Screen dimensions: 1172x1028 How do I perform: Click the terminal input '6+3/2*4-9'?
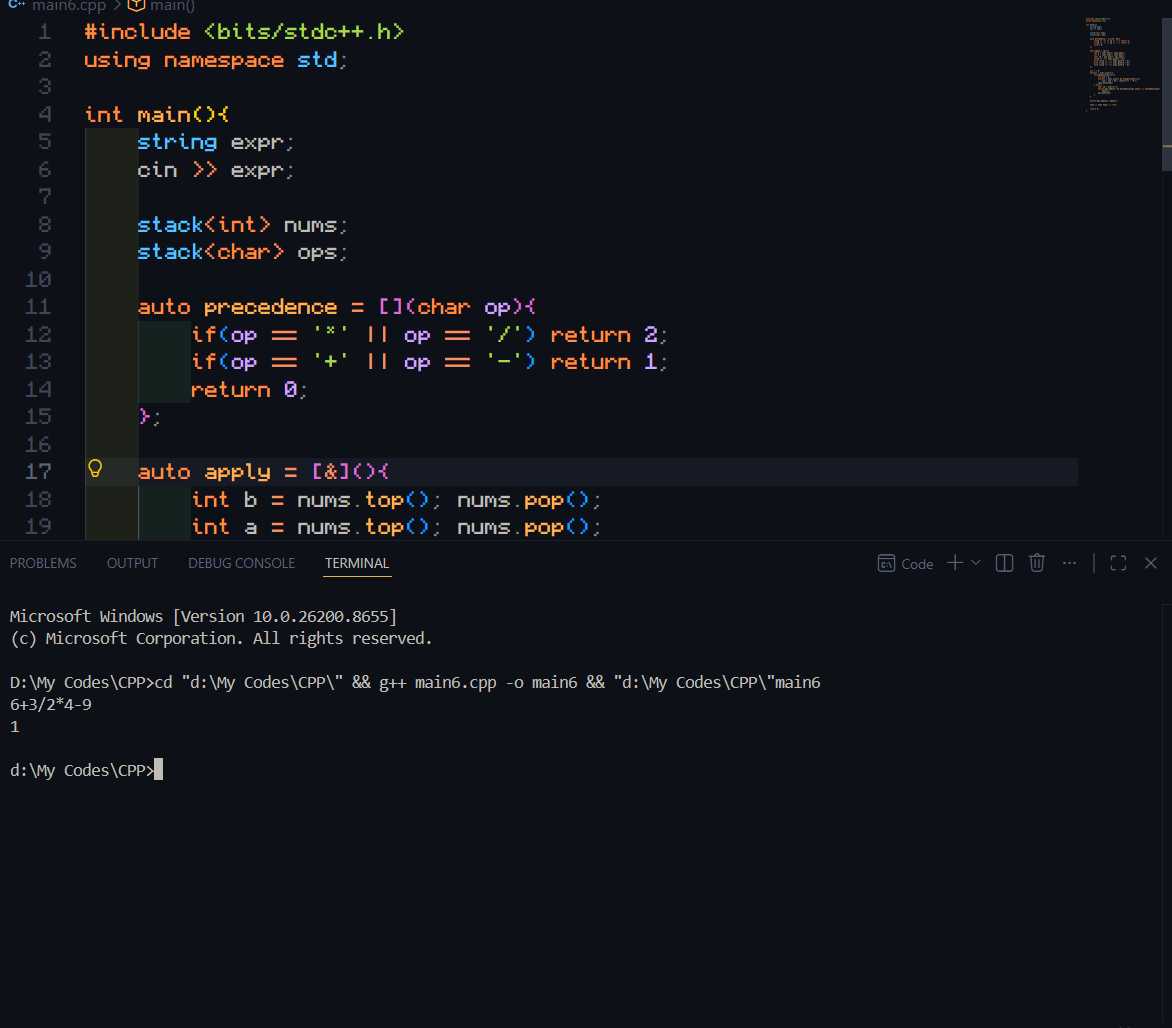point(51,704)
